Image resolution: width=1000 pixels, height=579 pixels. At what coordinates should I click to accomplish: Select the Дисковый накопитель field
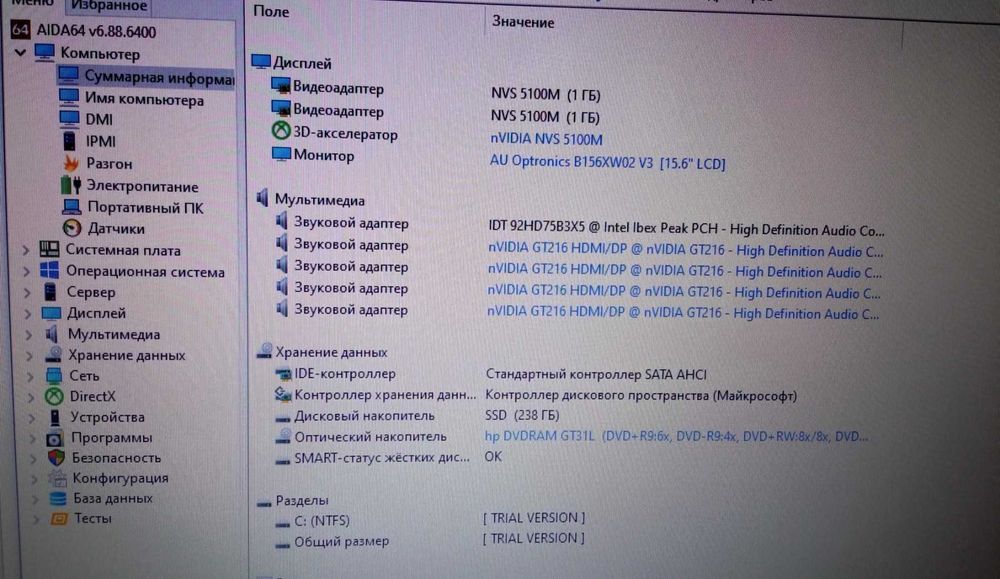364,416
